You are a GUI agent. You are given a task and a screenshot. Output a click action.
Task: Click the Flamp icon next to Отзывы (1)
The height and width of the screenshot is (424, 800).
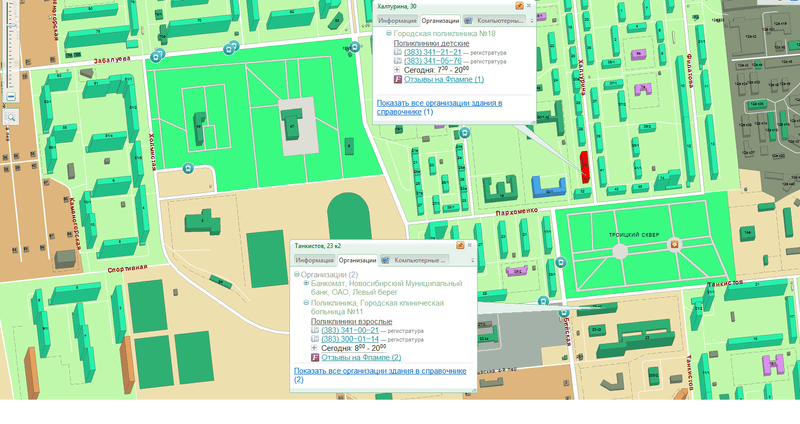(x=397, y=79)
